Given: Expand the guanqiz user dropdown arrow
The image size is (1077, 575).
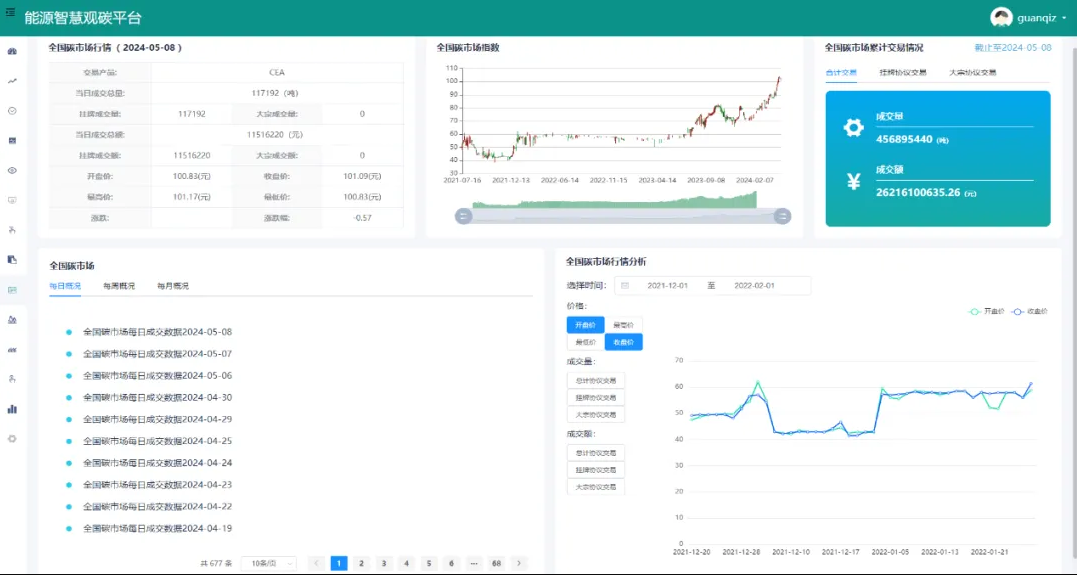Looking at the screenshot, I should (1064, 18).
